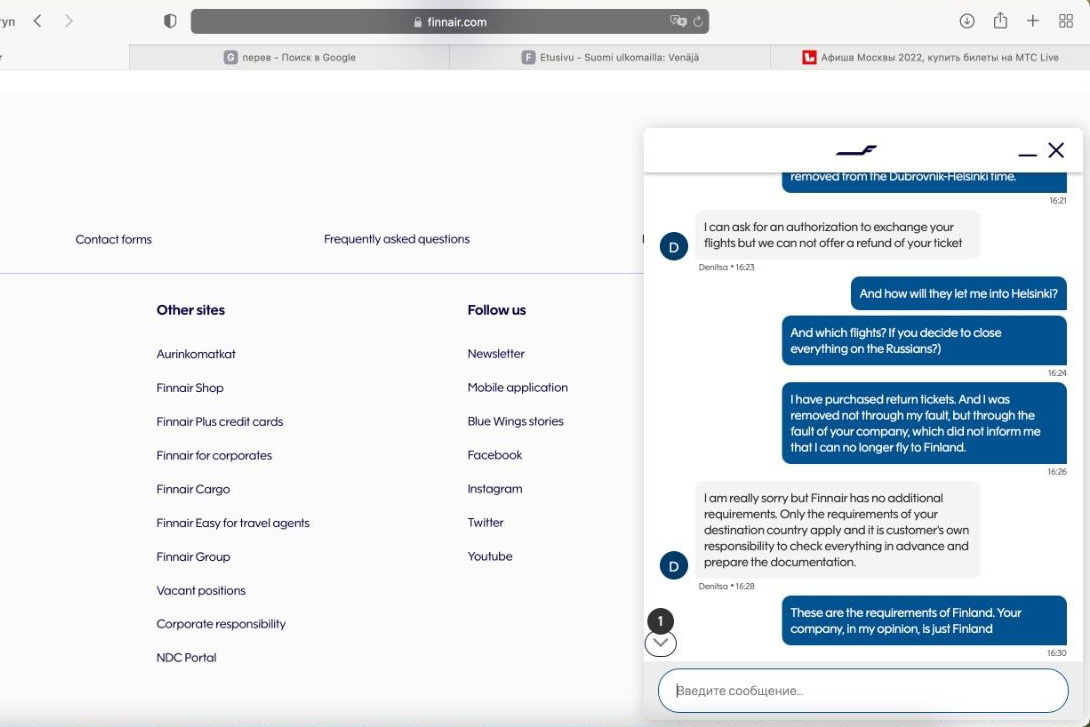Click the chat message input field
1090x727 pixels.
pos(863,690)
